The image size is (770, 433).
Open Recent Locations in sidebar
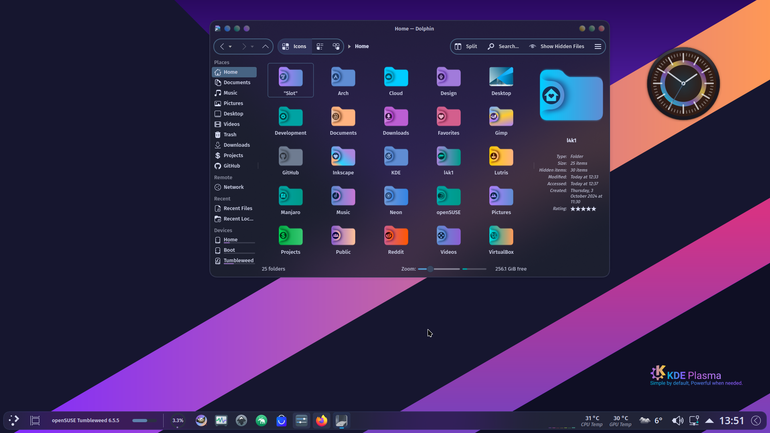point(234,219)
